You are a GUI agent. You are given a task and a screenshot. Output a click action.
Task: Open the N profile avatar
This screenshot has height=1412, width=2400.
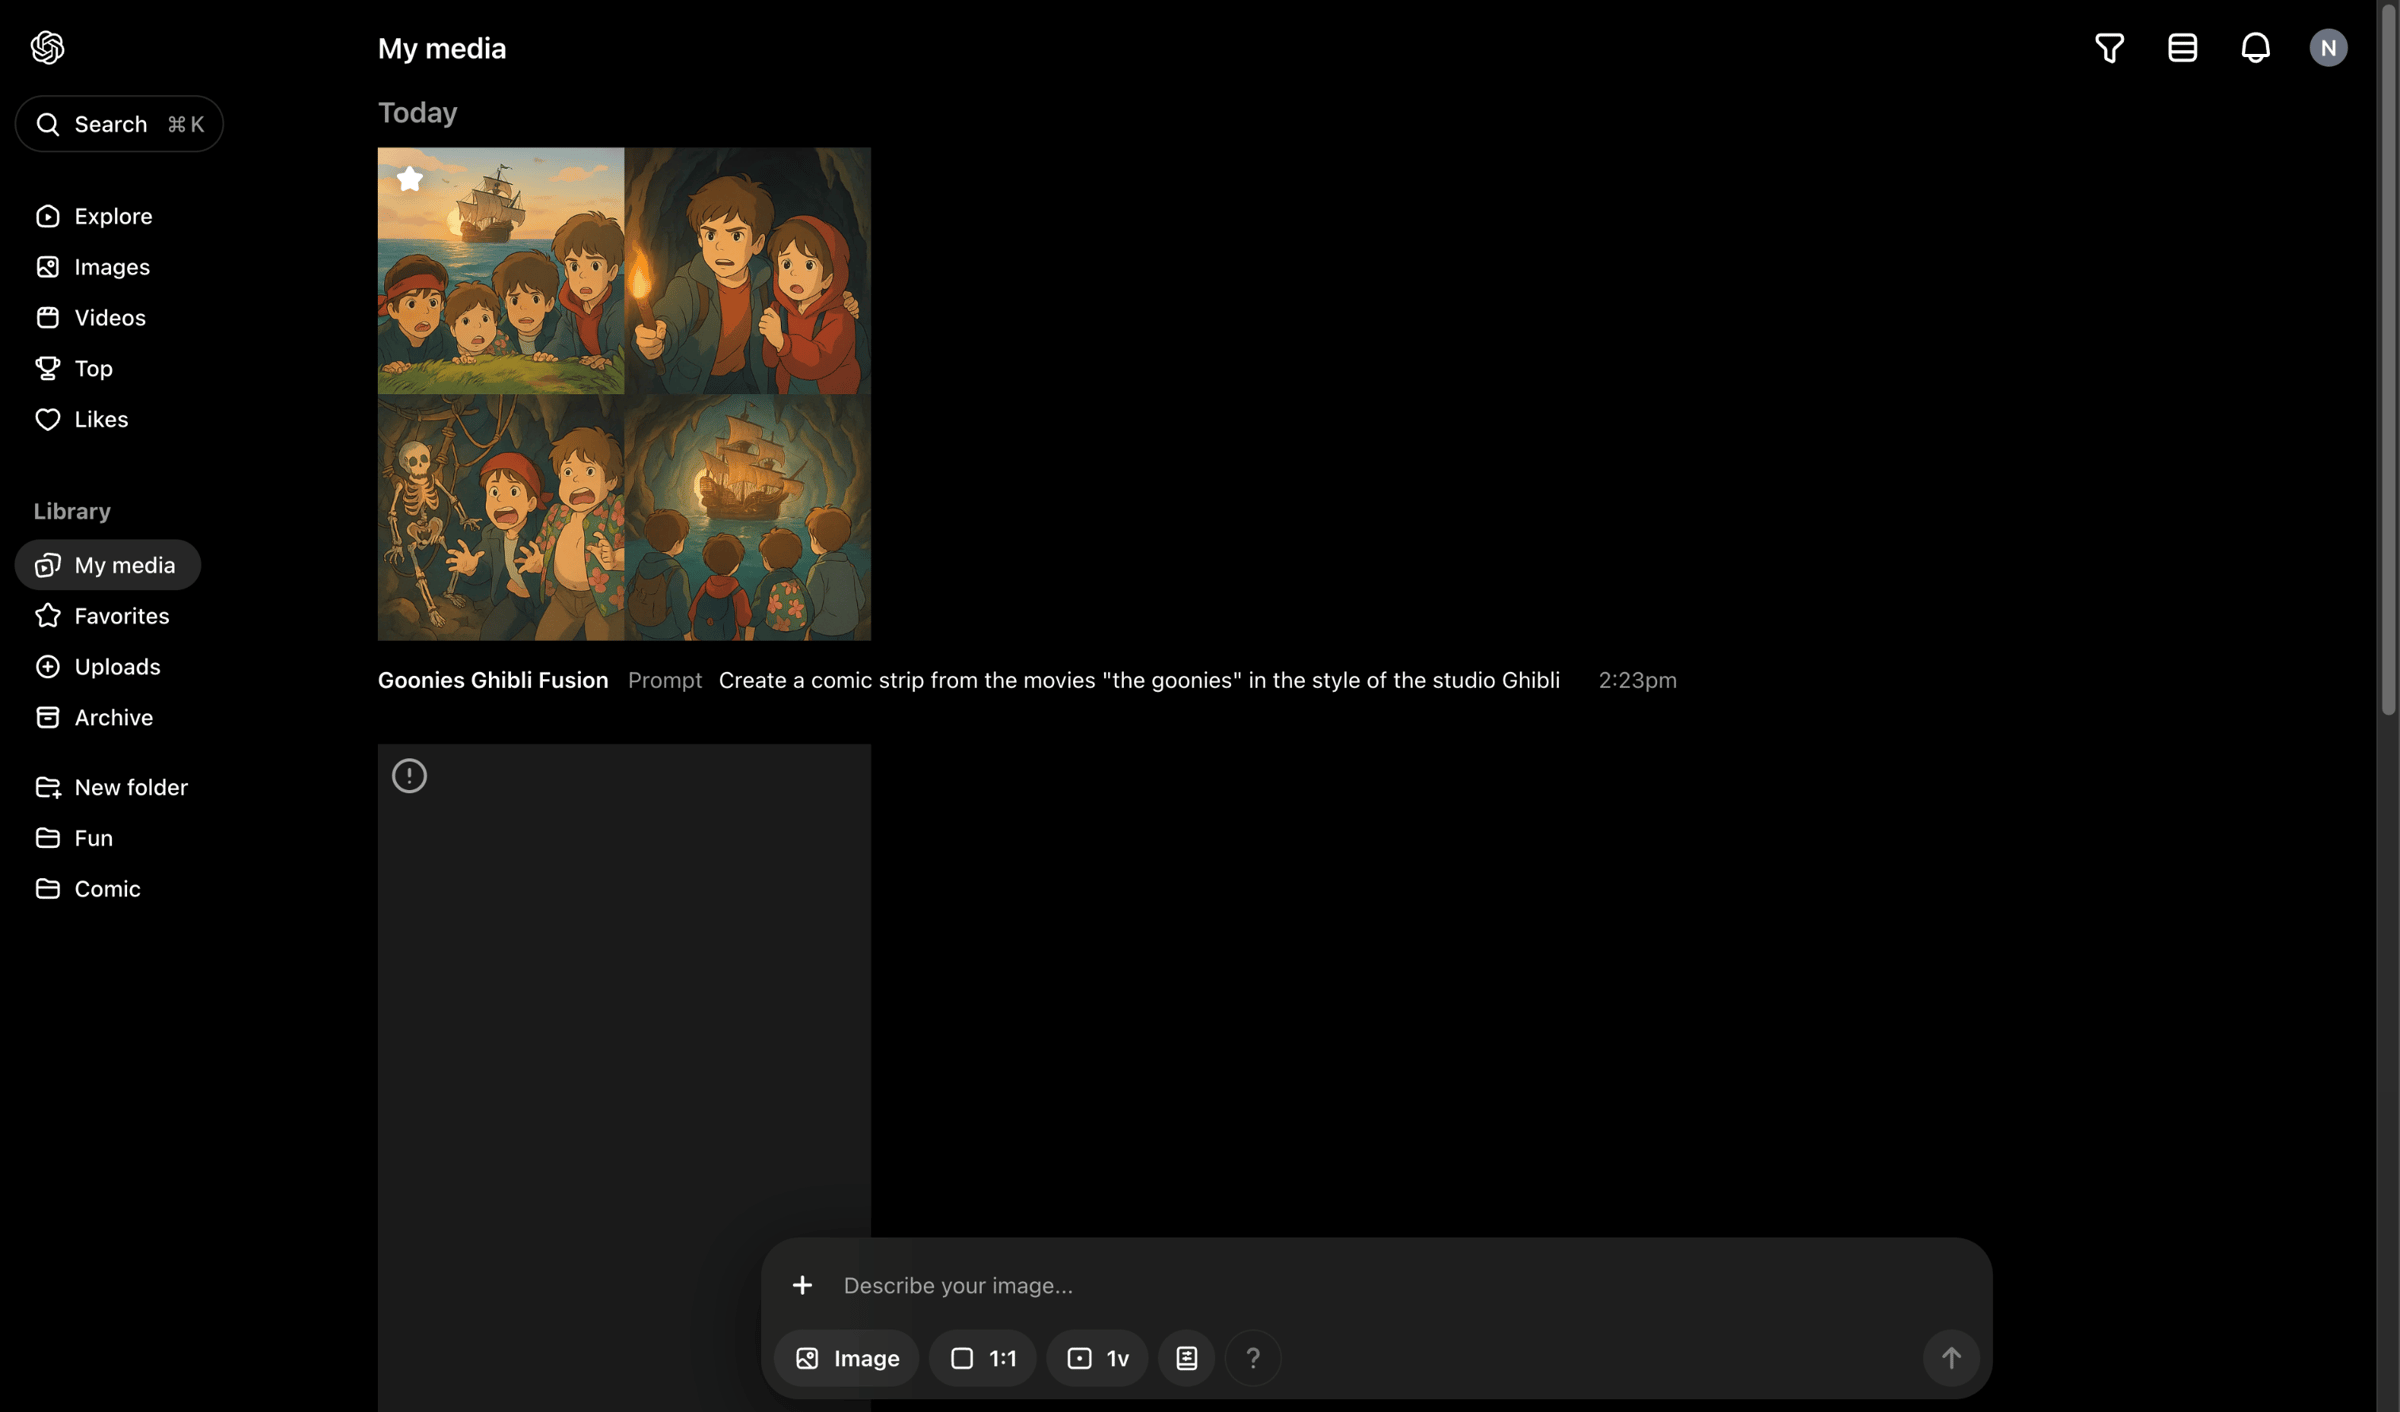click(x=2328, y=48)
